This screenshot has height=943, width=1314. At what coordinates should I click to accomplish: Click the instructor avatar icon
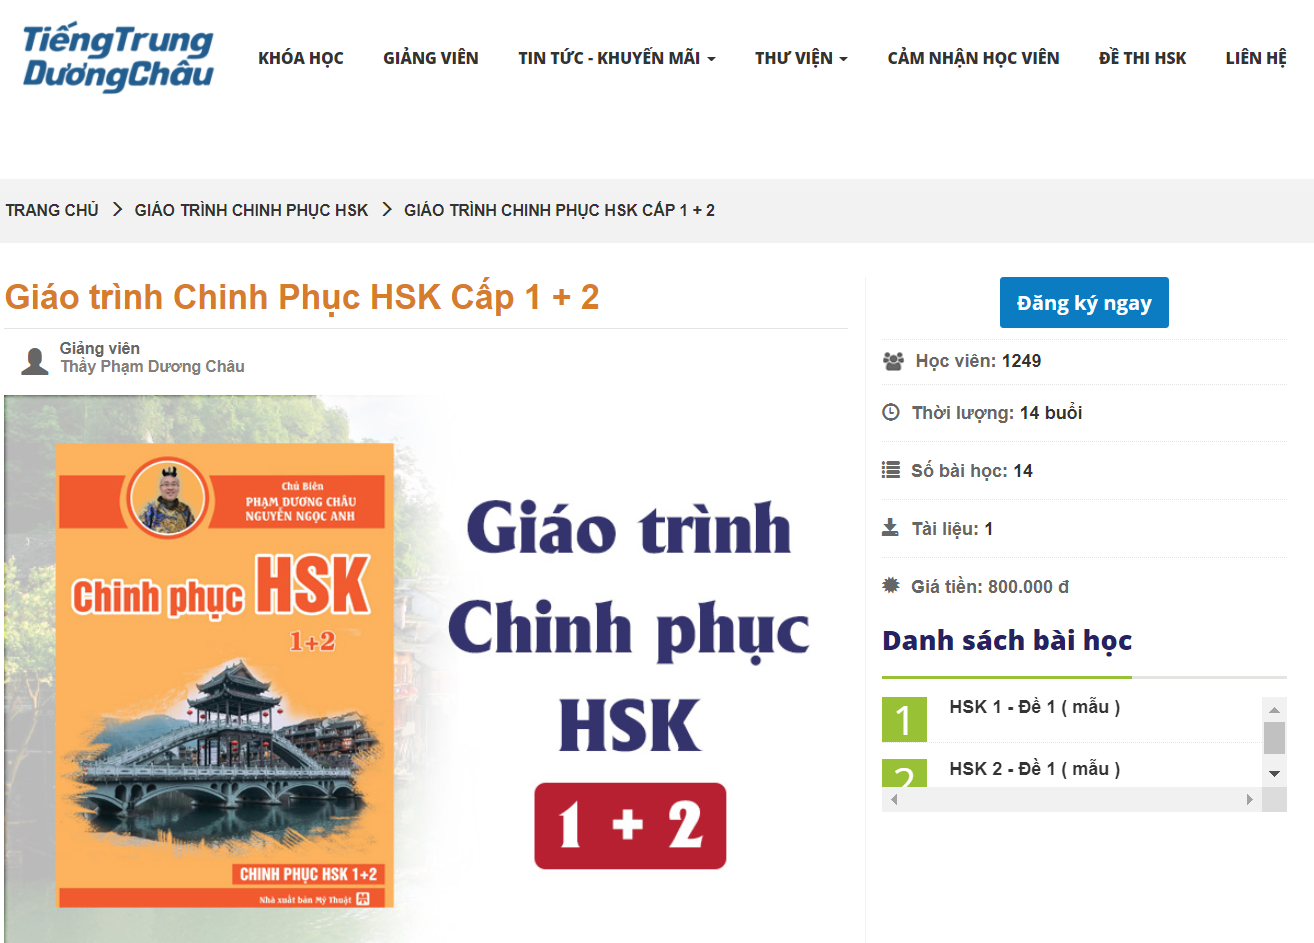(35, 361)
